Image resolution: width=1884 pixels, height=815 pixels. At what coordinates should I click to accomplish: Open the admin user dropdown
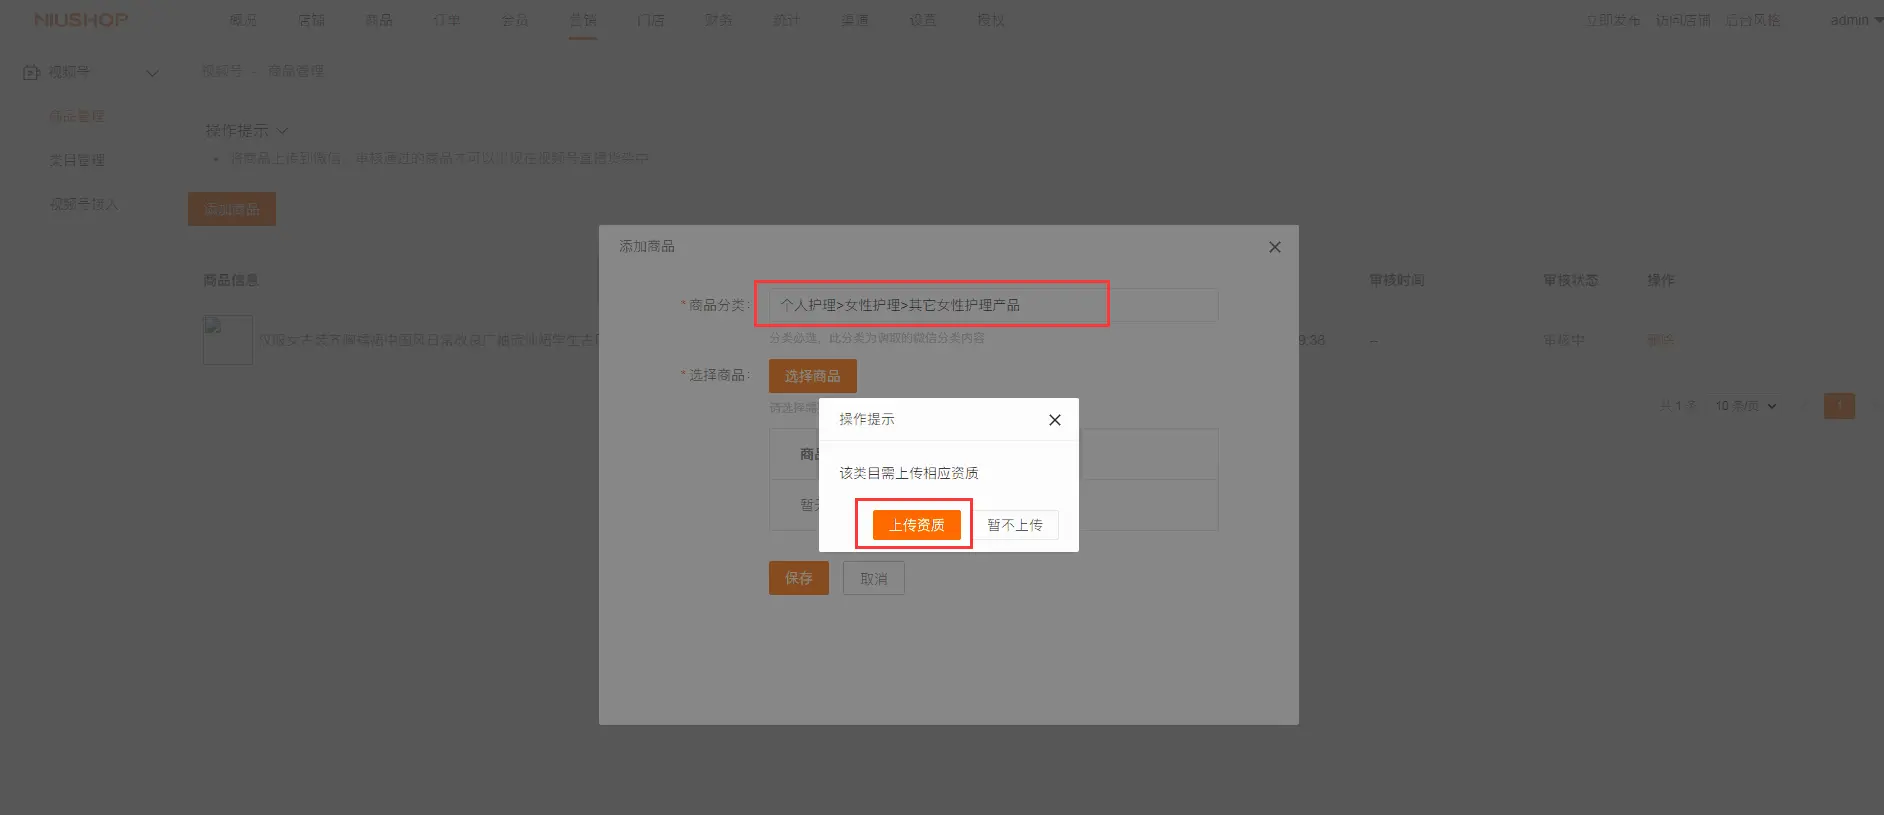point(1855,20)
